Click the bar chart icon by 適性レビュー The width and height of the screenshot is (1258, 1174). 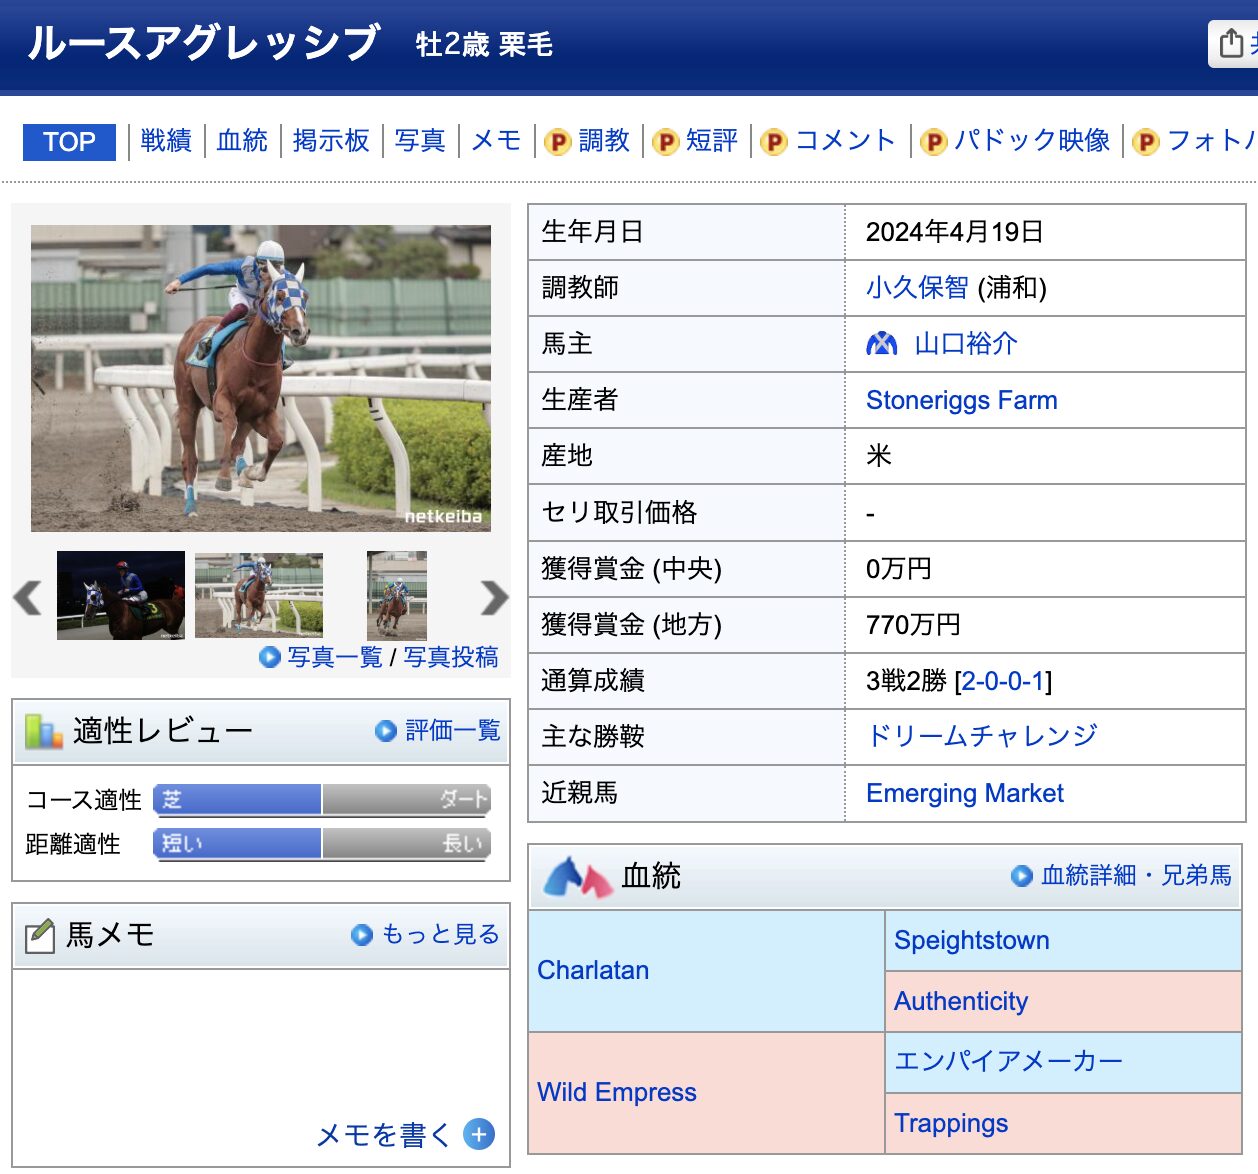[x=43, y=731]
